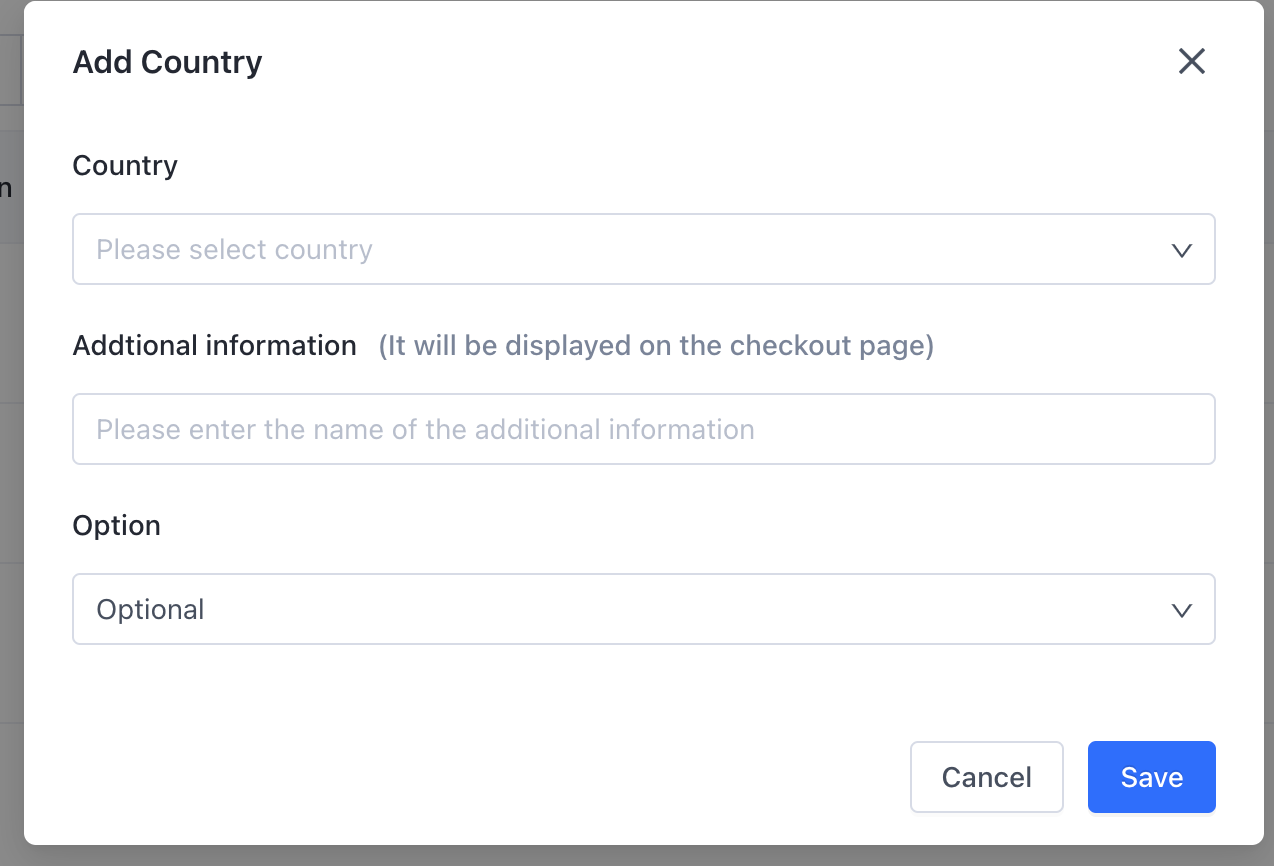This screenshot has height=866, width=1274.
Task: Click the additional information name placeholder text
Action: click(x=425, y=429)
